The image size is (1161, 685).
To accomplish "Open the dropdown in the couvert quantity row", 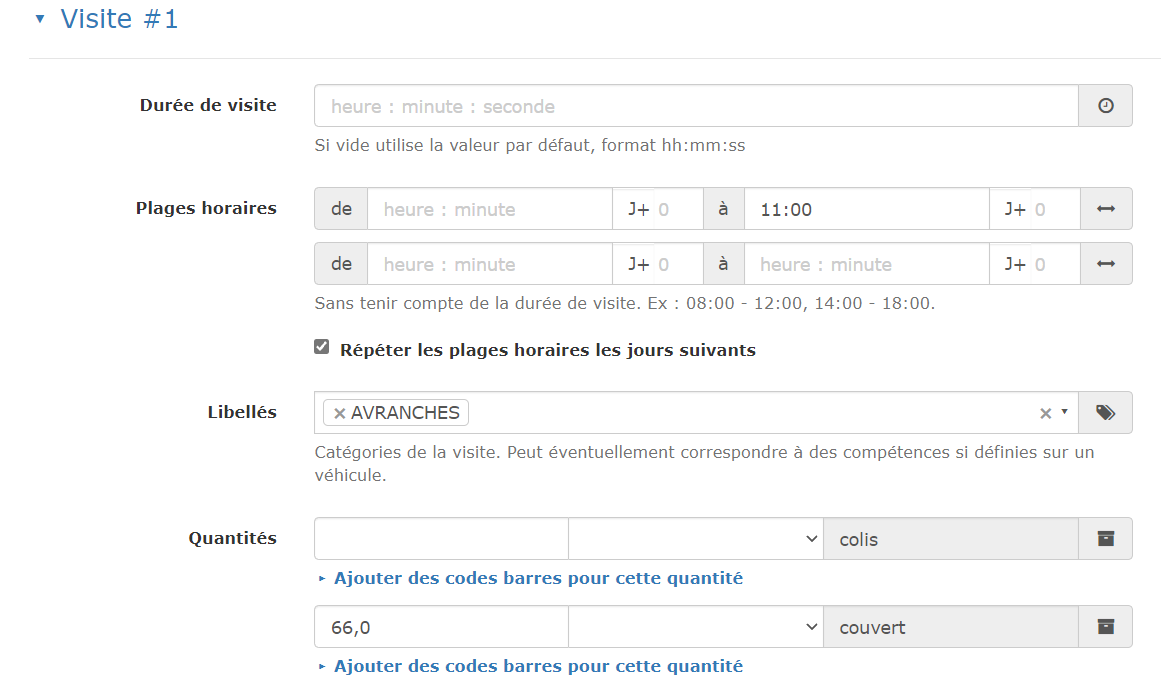I will tap(696, 627).
